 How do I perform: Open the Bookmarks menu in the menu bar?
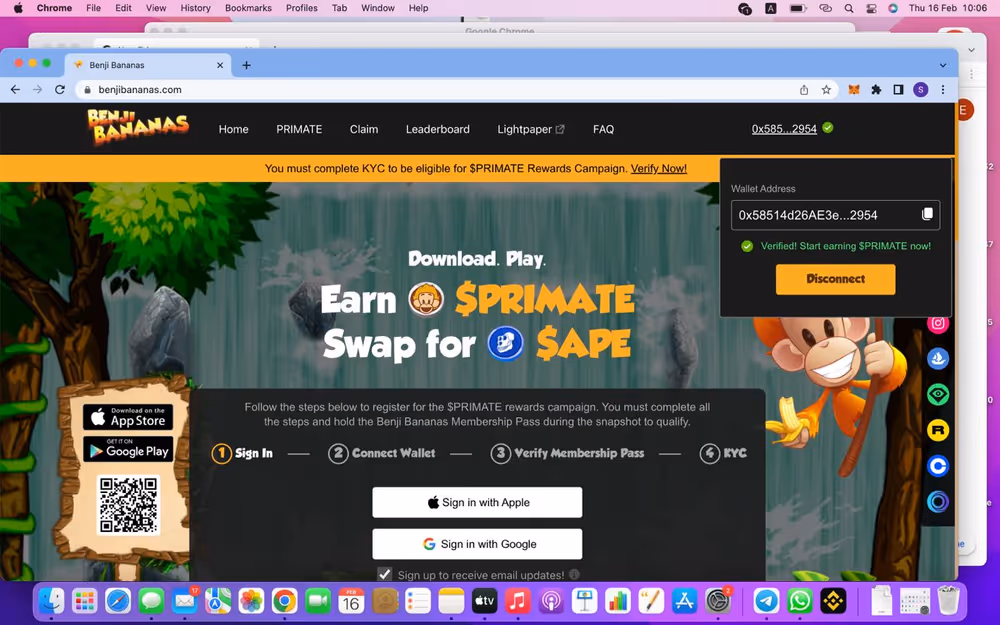click(248, 8)
